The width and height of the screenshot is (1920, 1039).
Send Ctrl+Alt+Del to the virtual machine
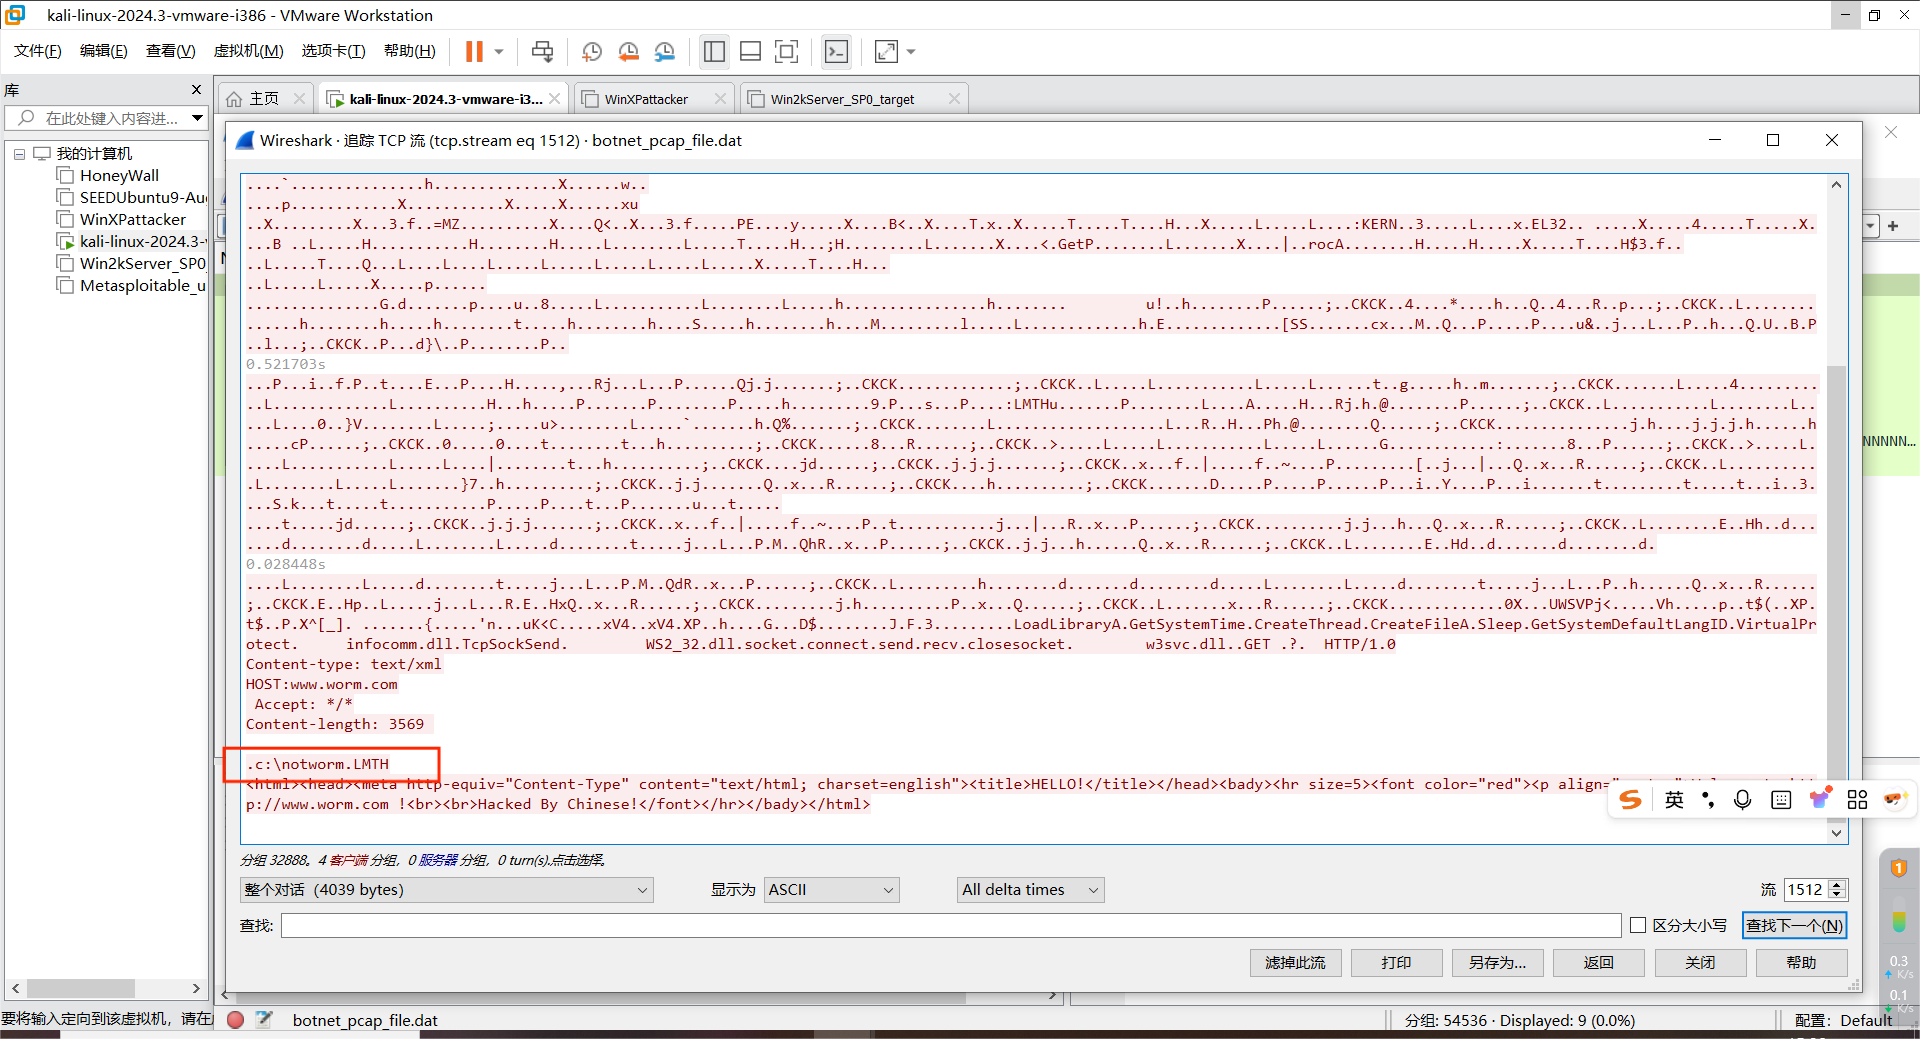tap(542, 52)
